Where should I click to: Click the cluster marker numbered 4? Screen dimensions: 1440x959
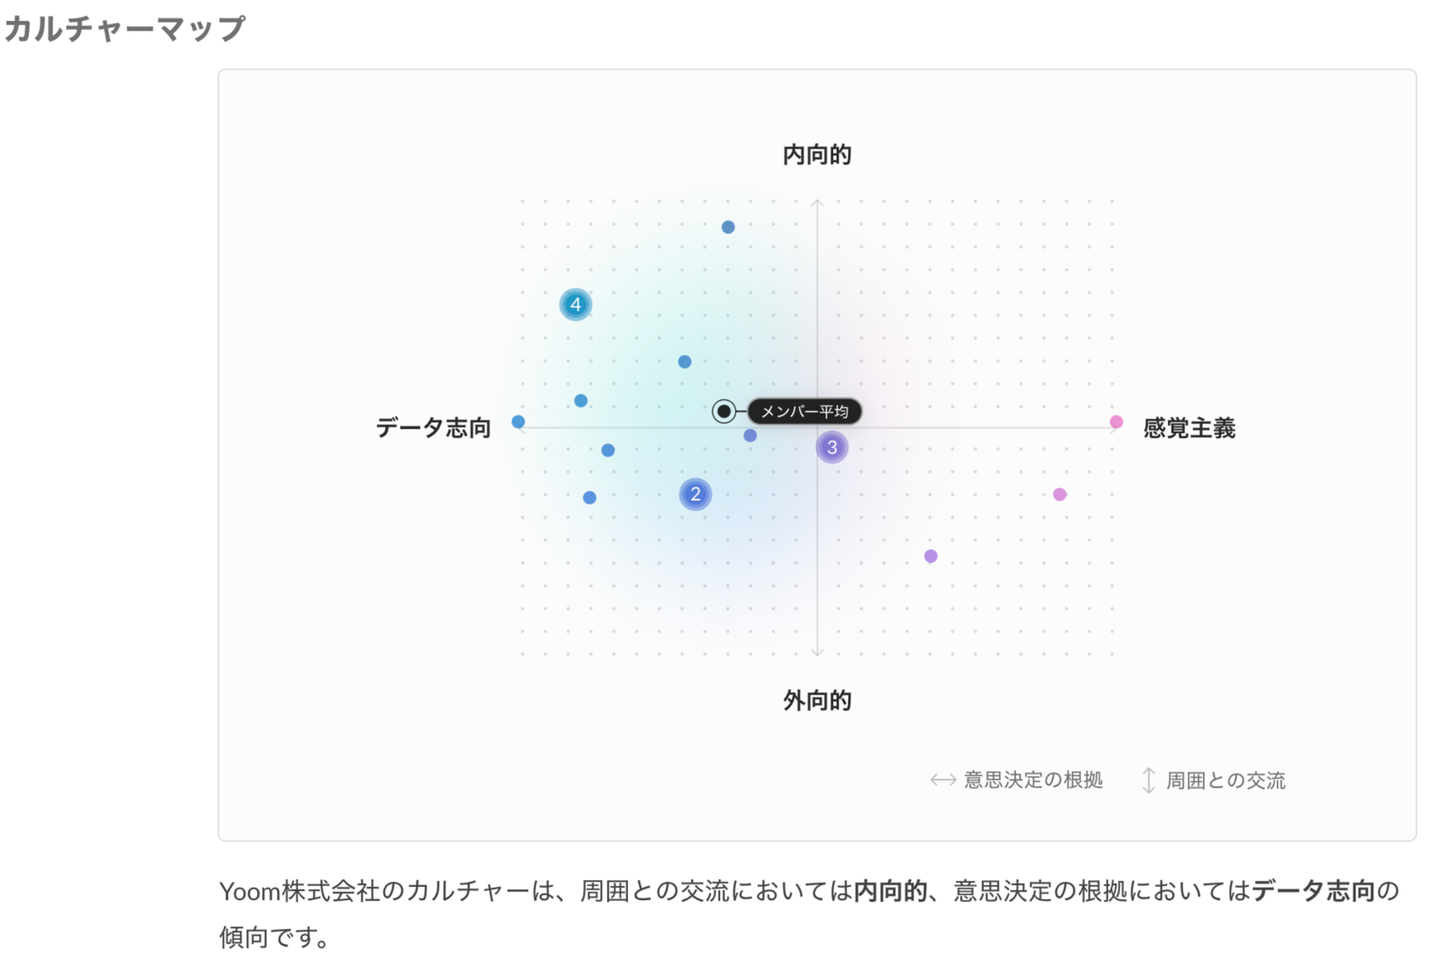575,304
